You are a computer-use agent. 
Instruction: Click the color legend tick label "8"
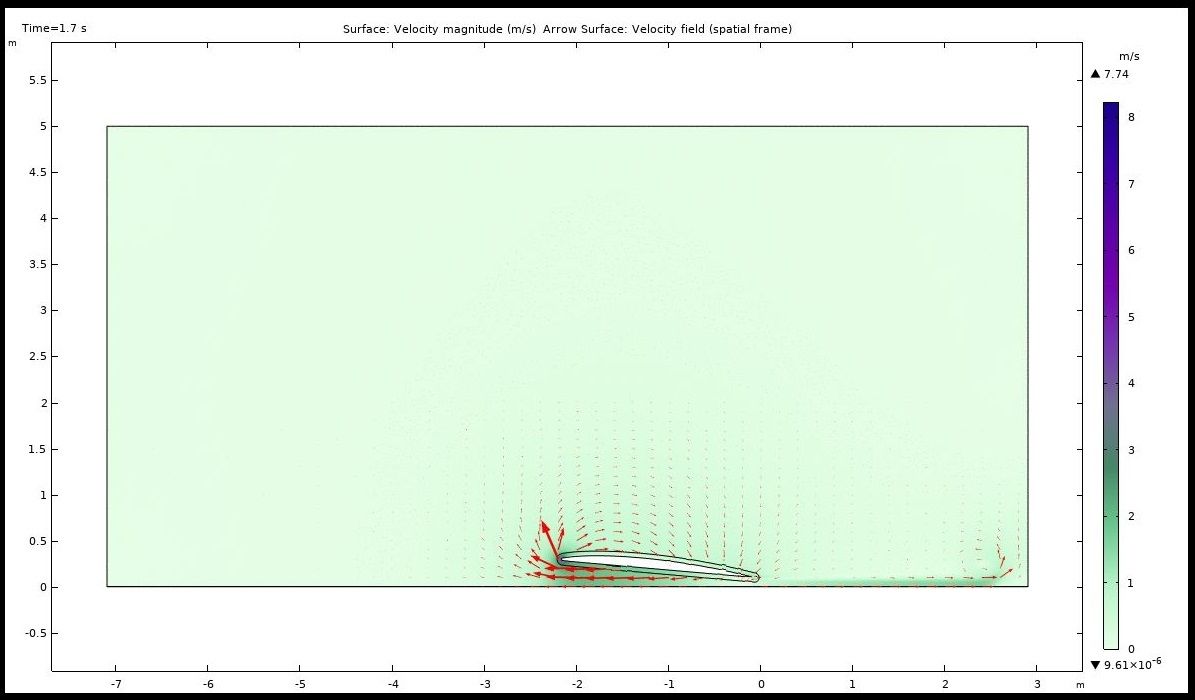pyautogui.click(x=1132, y=117)
